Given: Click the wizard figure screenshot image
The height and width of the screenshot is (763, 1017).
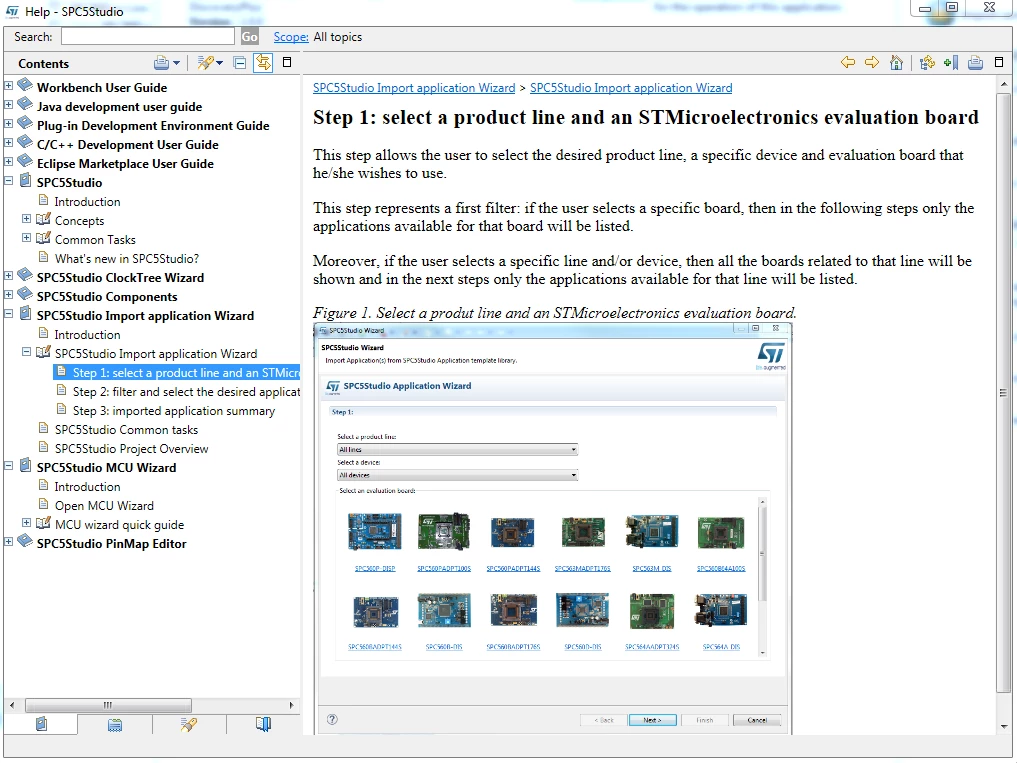Looking at the screenshot, I should tap(553, 529).
